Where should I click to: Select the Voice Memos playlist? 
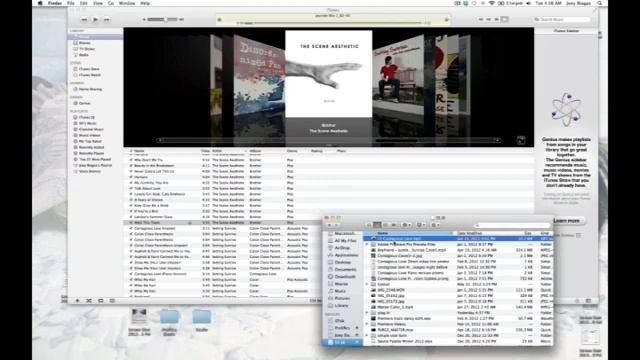click(89, 171)
